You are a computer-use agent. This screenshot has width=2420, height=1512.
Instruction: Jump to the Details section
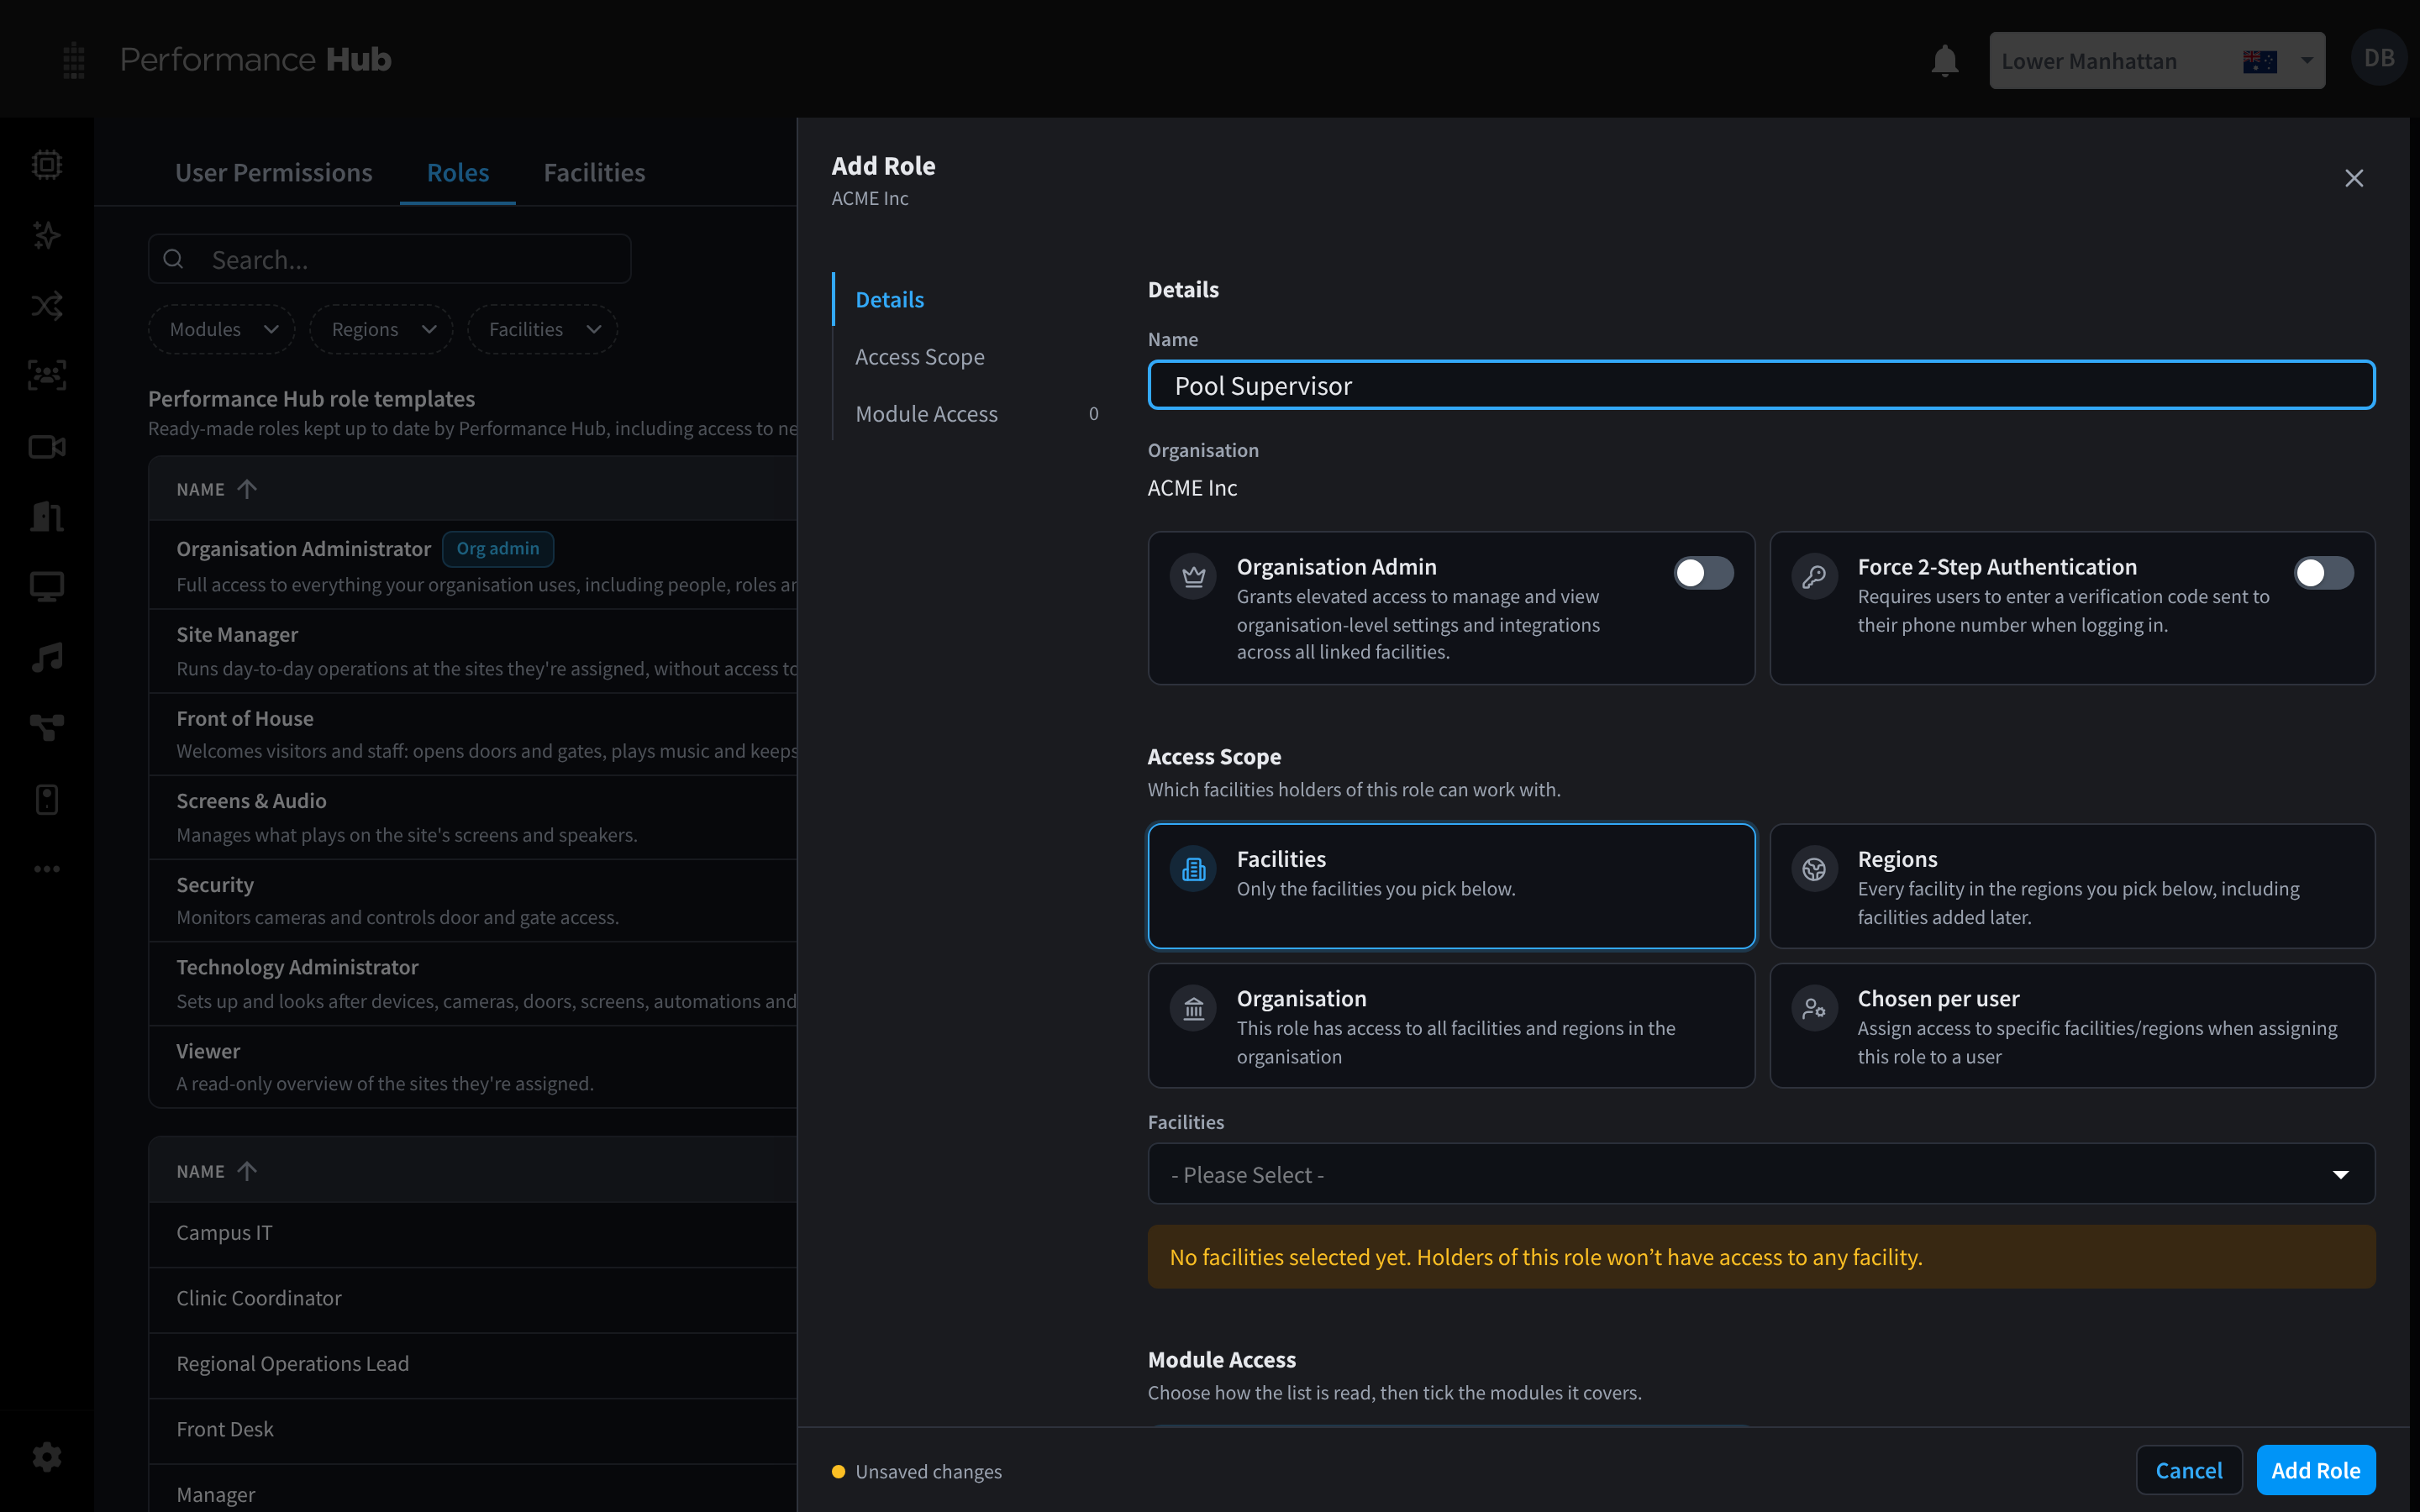click(889, 299)
